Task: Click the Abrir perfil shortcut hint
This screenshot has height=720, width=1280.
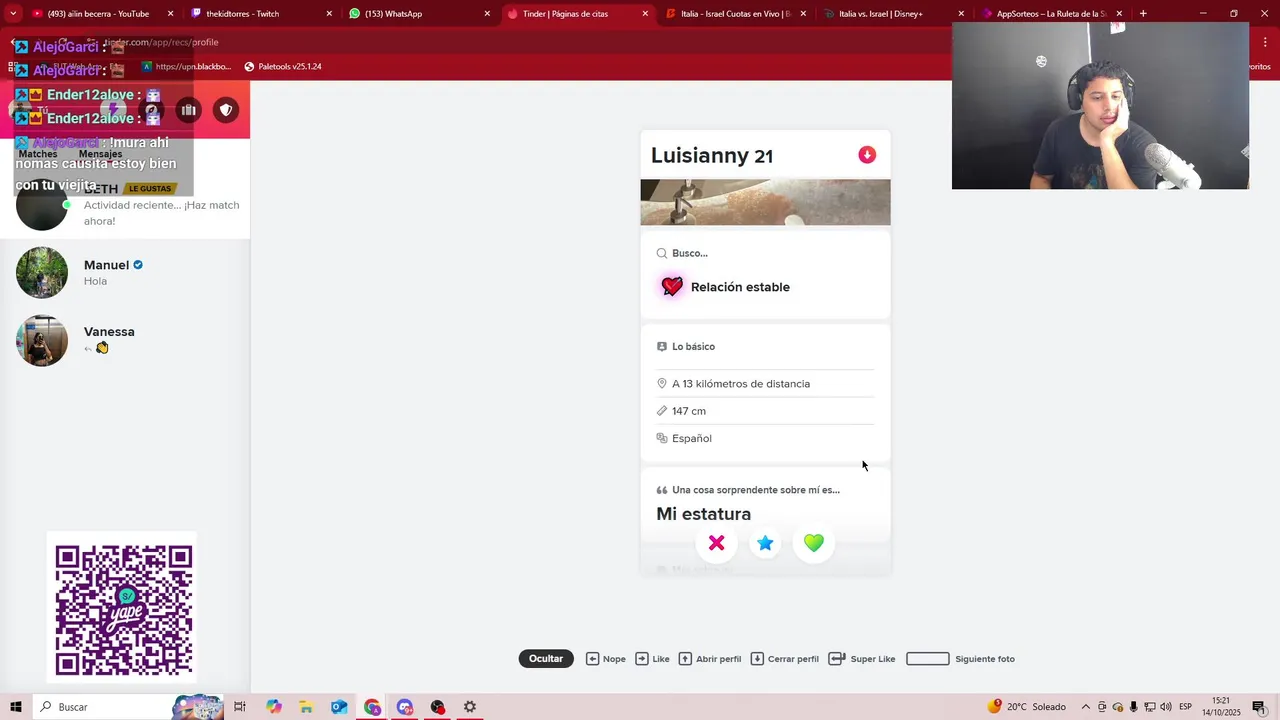Action: 710,659
